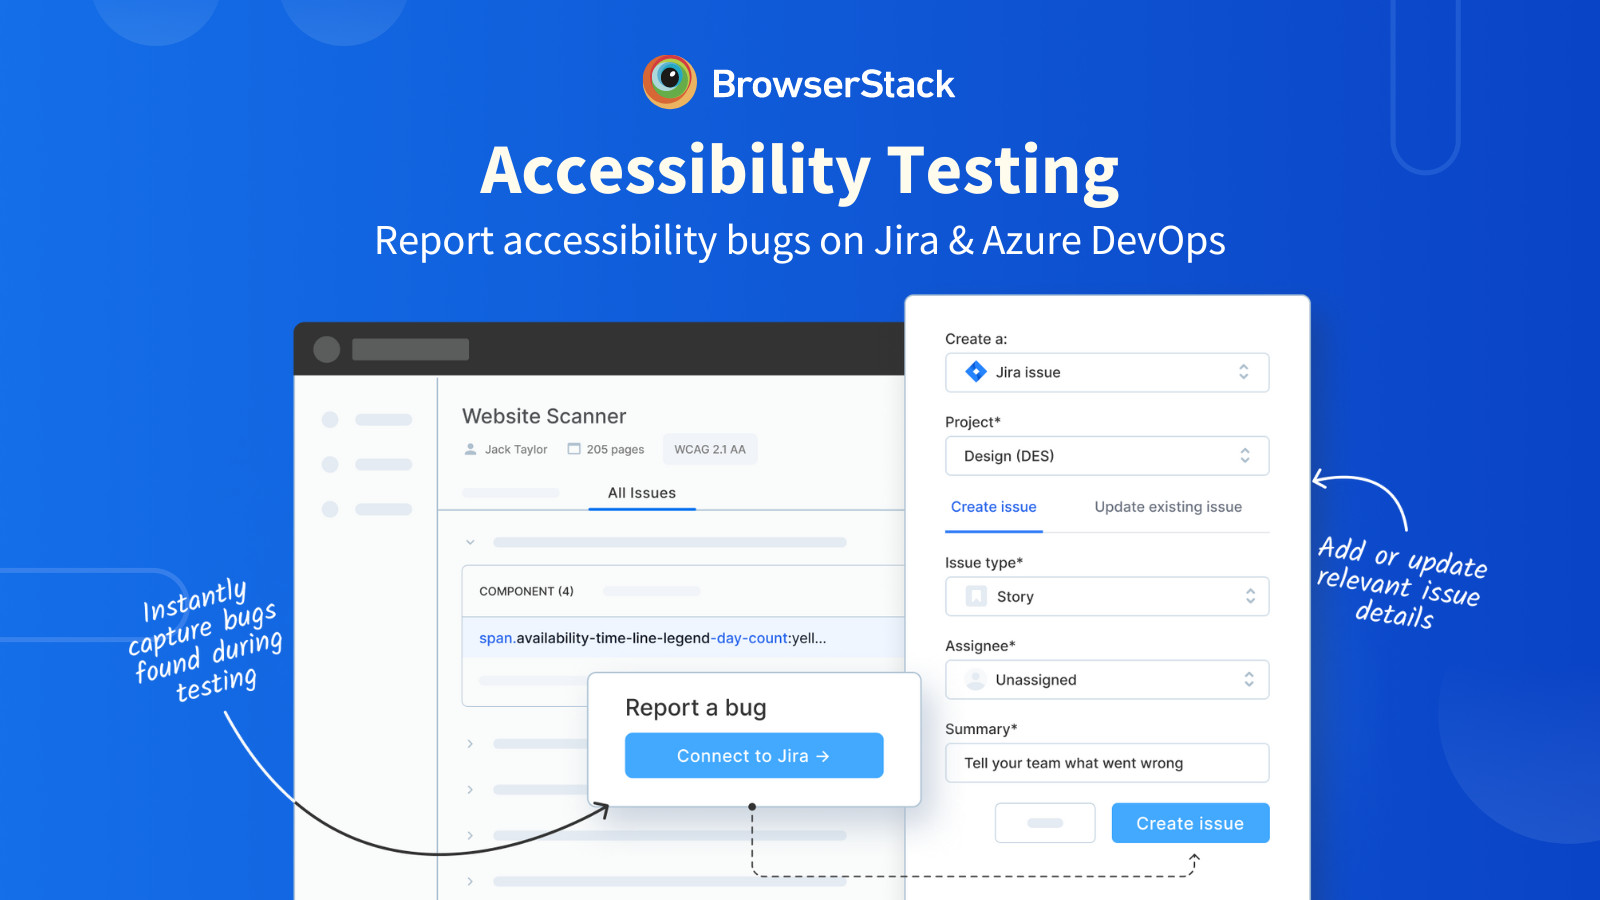
Task: Switch to the Create issue tab
Action: point(993,507)
